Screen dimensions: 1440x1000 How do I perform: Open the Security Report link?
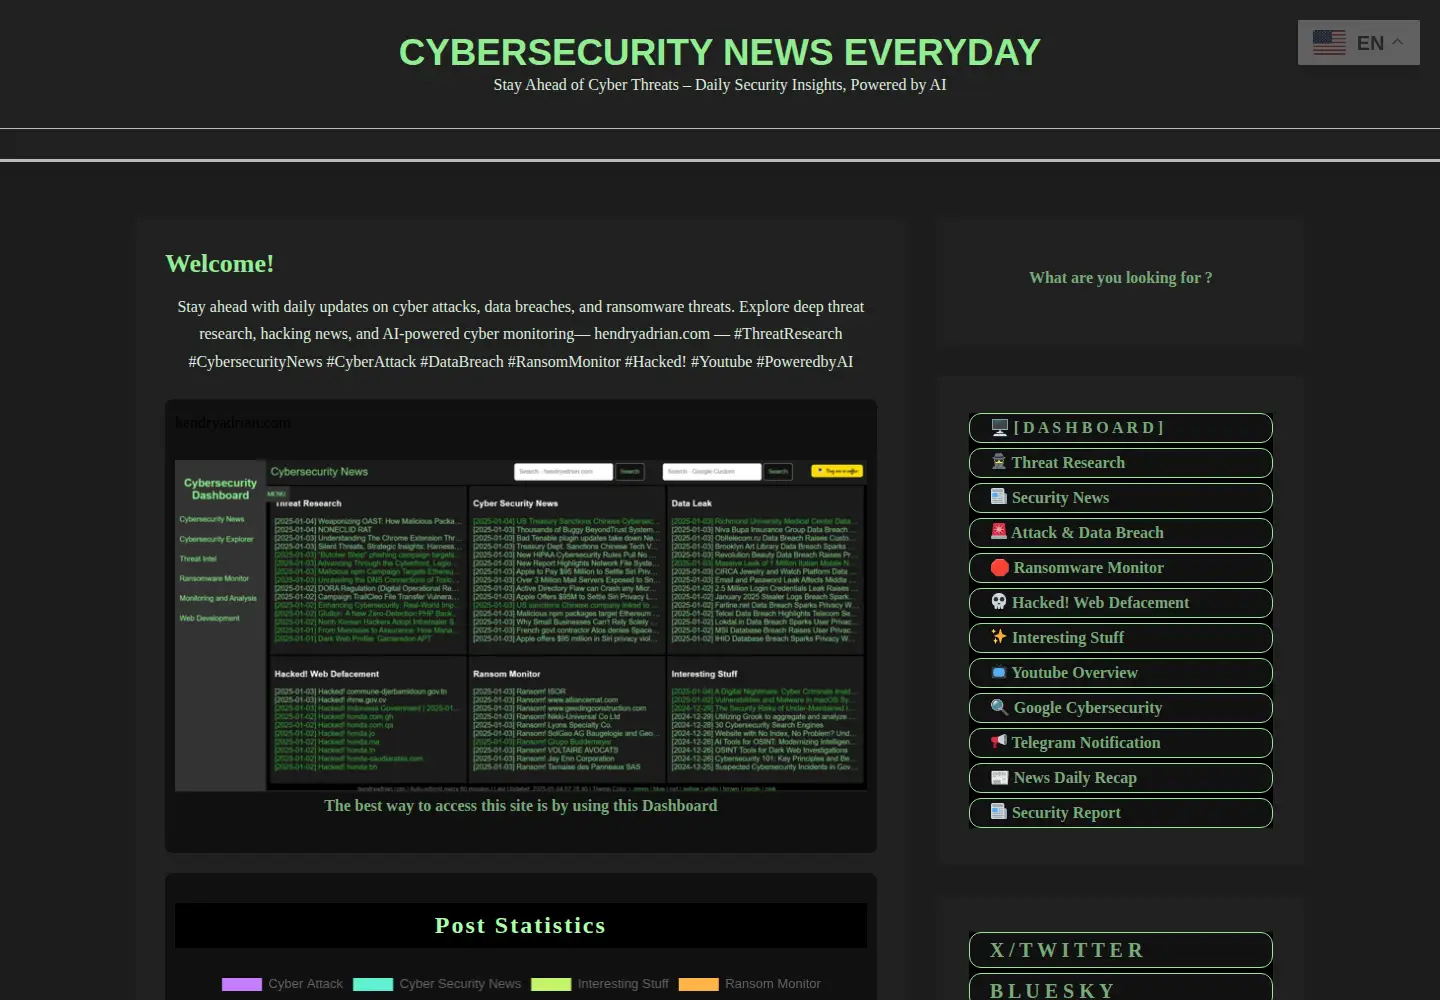pos(1120,813)
